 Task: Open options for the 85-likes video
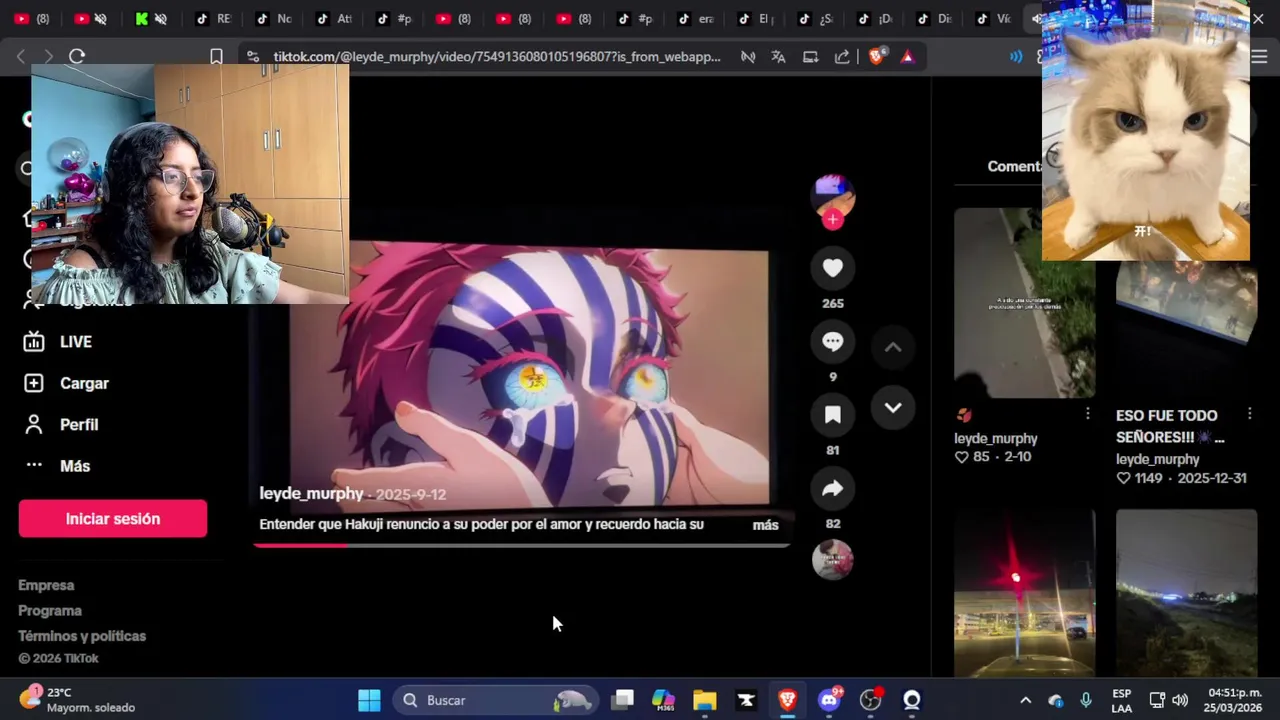(1088, 414)
